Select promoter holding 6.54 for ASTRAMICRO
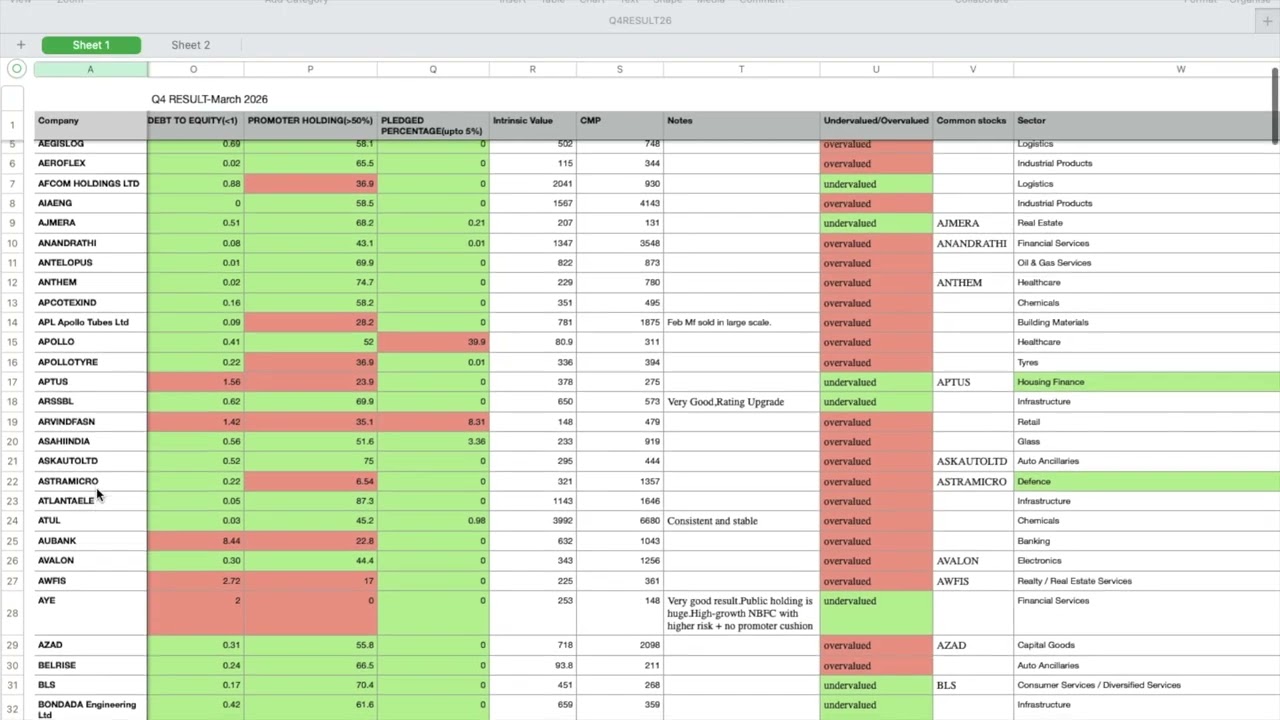 tap(310, 481)
